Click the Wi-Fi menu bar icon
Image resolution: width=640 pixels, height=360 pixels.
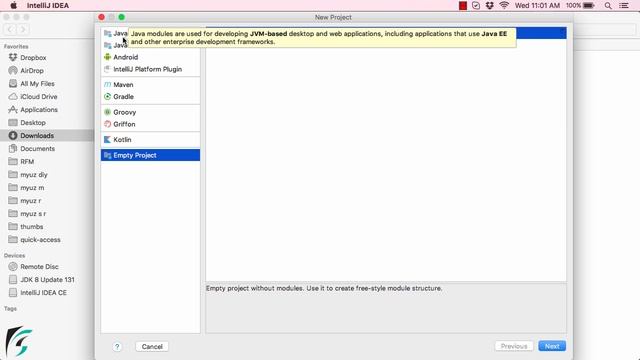pyautogui.click(x=504, y=5)
